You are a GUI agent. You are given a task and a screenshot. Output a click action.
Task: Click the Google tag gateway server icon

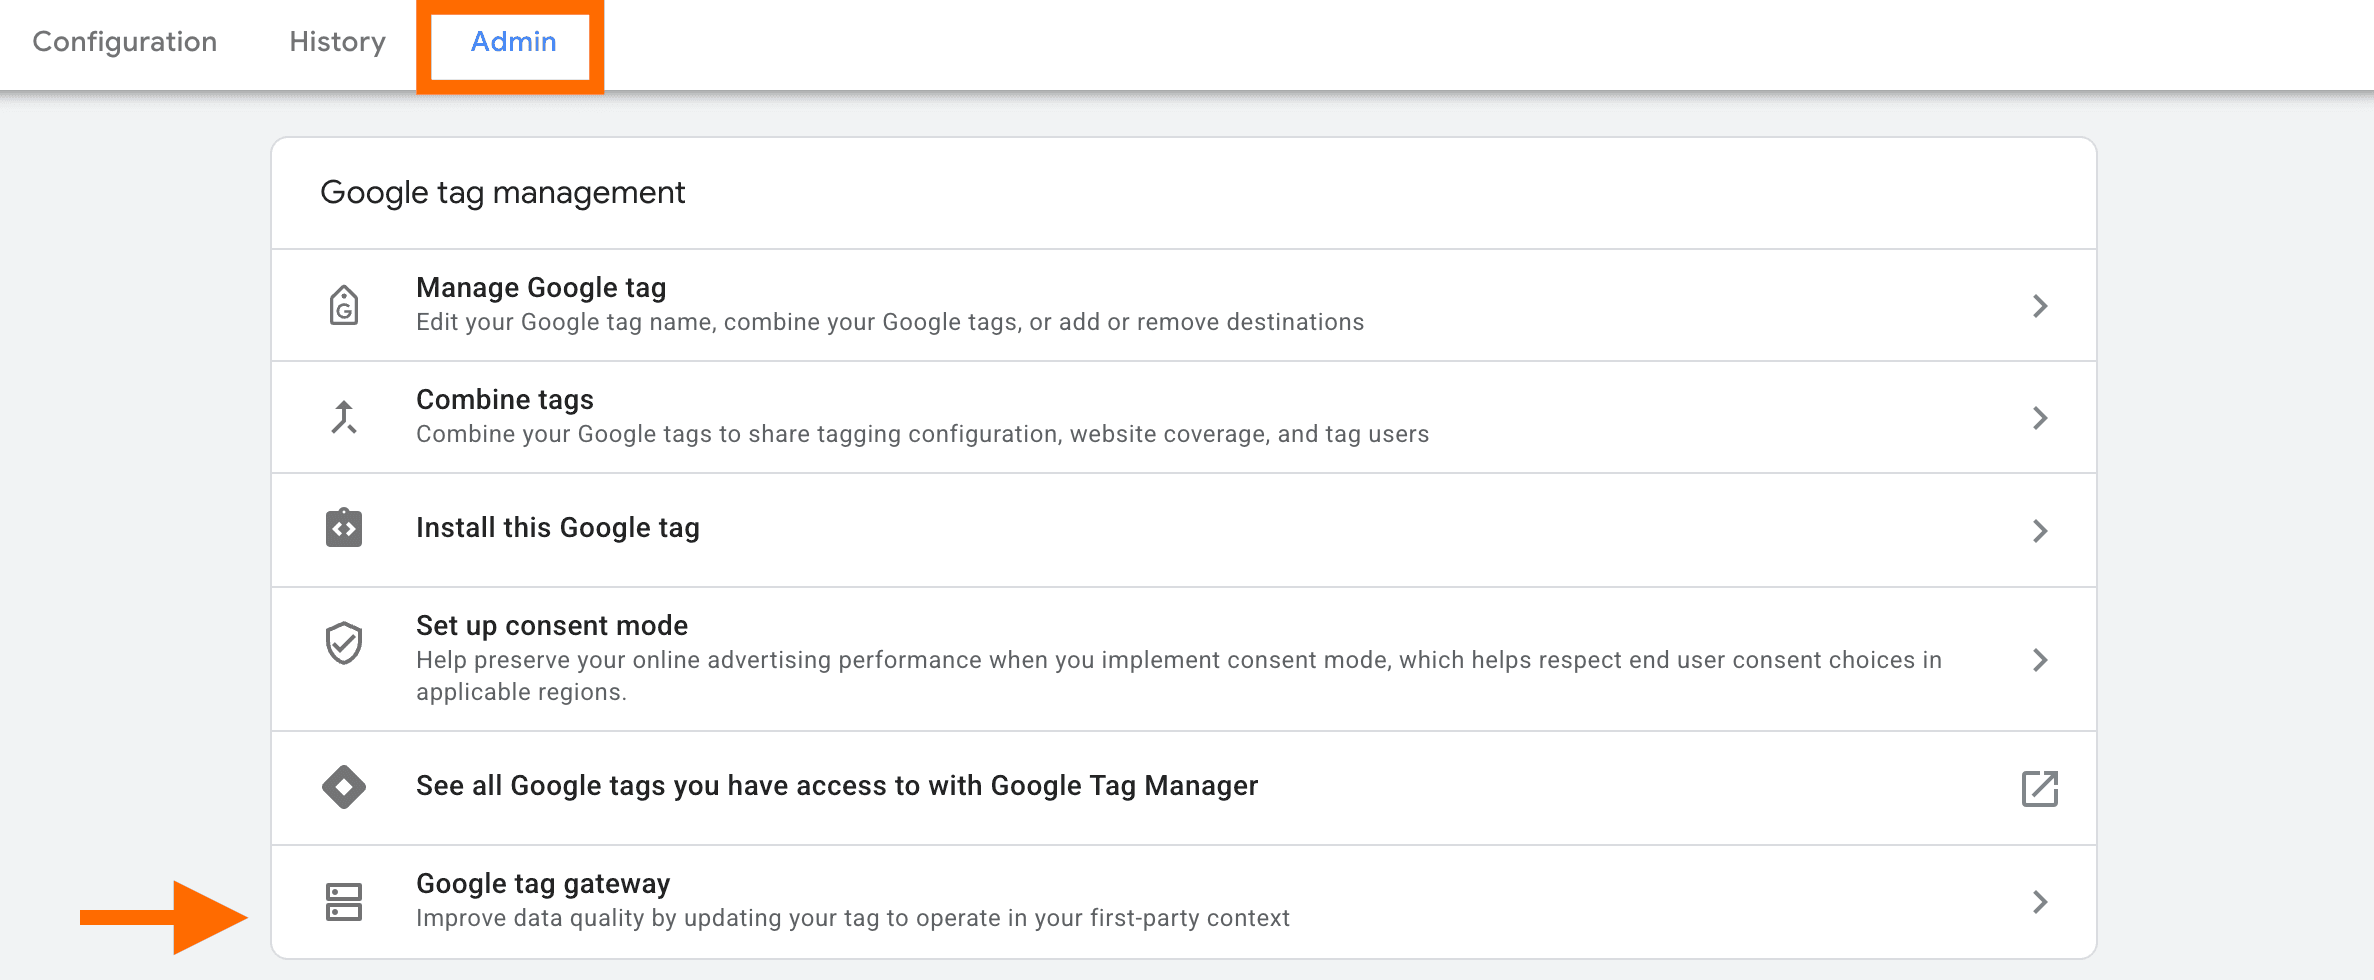pyautogui.click(x=344, y=902)
